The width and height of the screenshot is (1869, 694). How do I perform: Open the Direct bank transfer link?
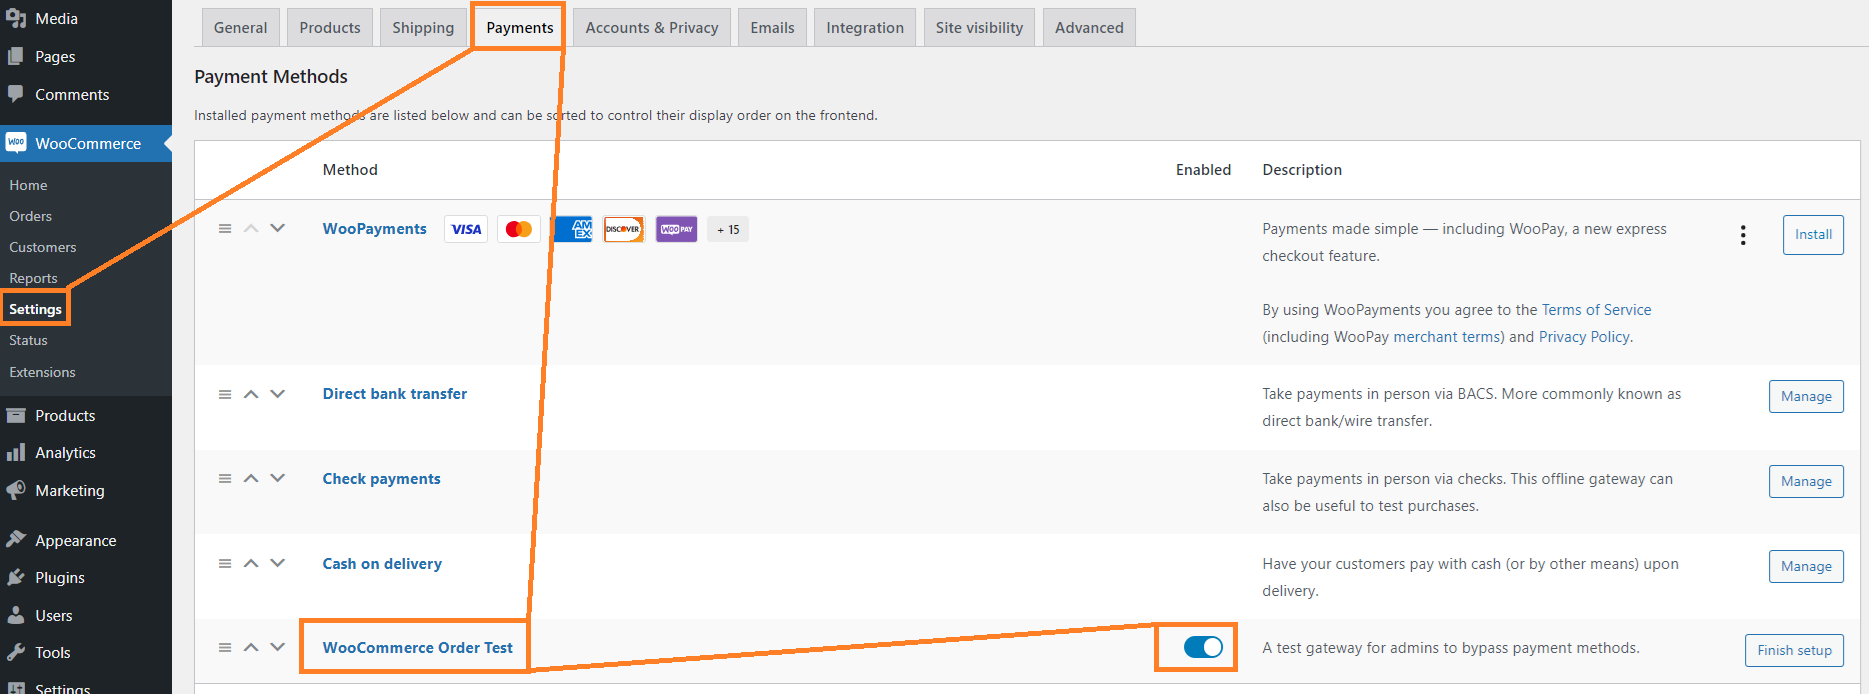coord(395,394)
